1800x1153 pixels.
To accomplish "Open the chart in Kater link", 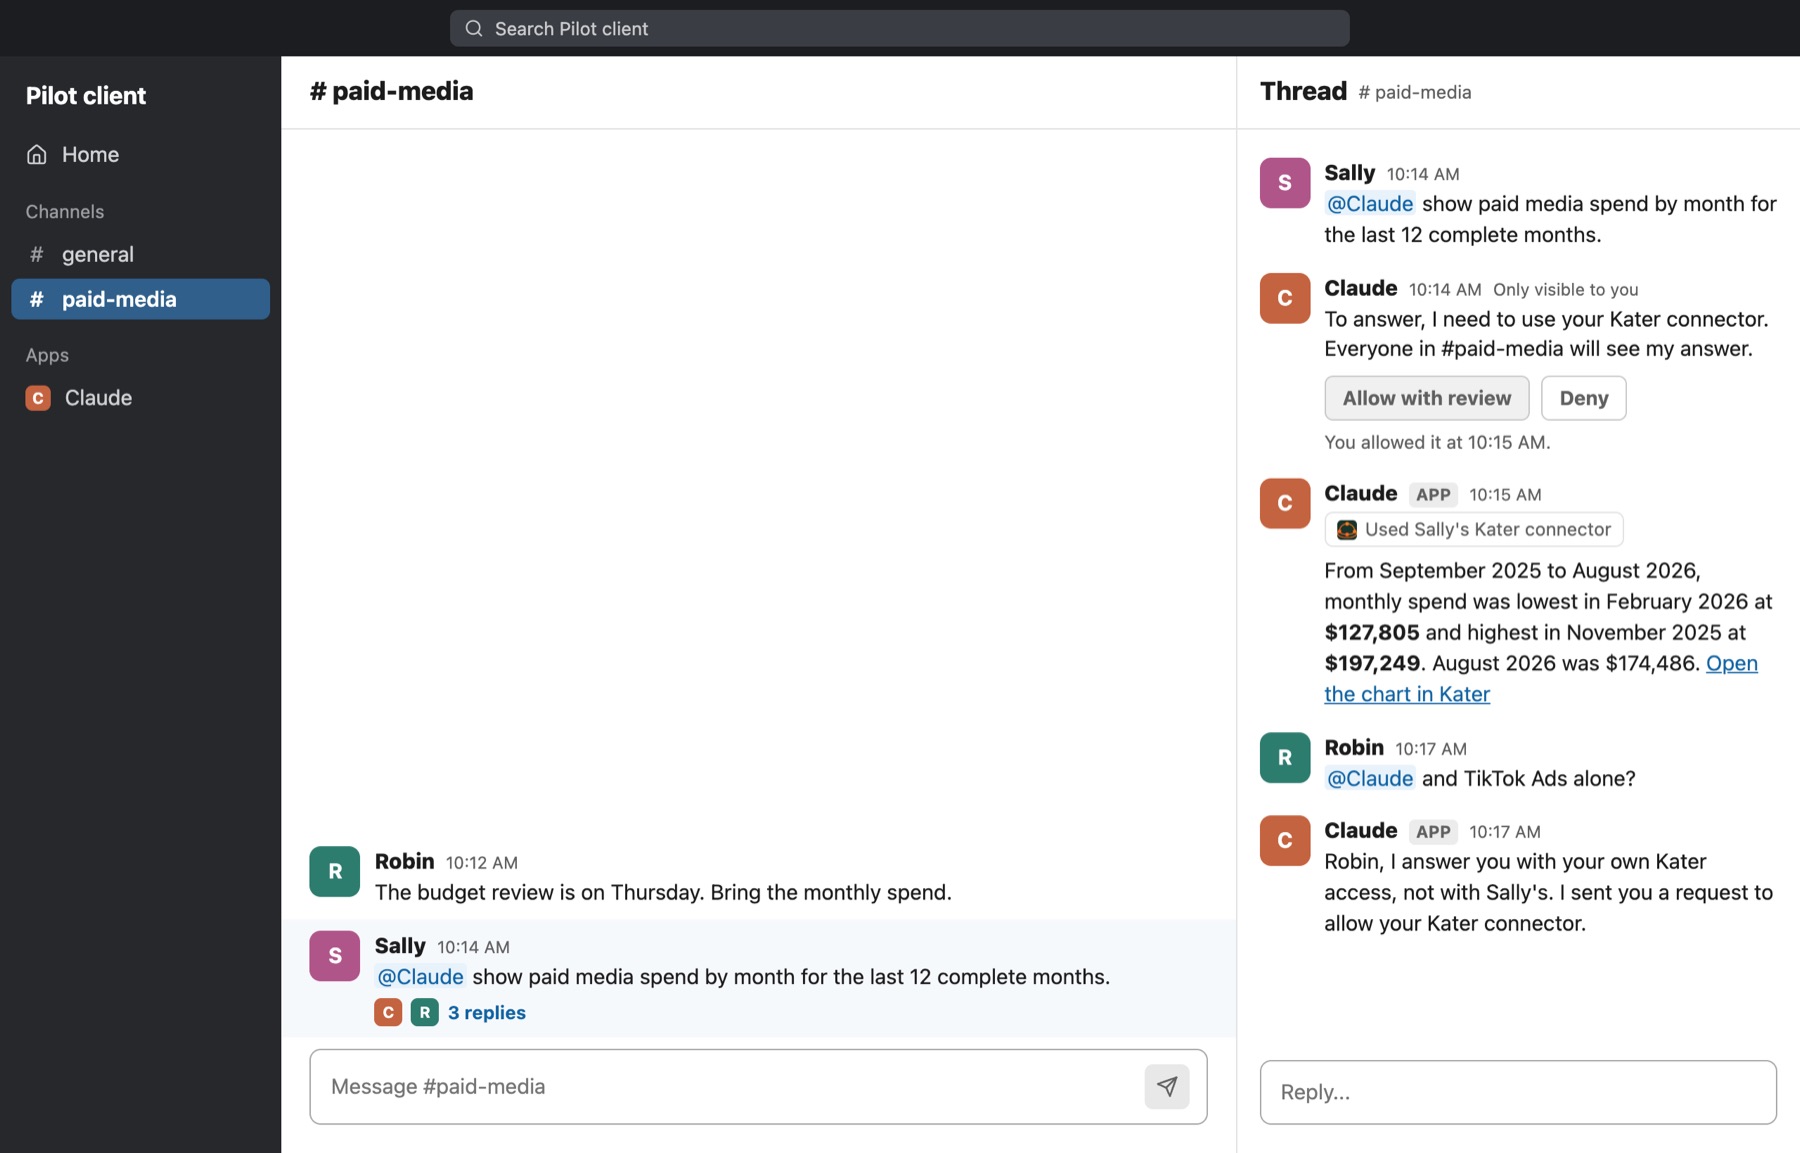I will [x=1541, y=679].
